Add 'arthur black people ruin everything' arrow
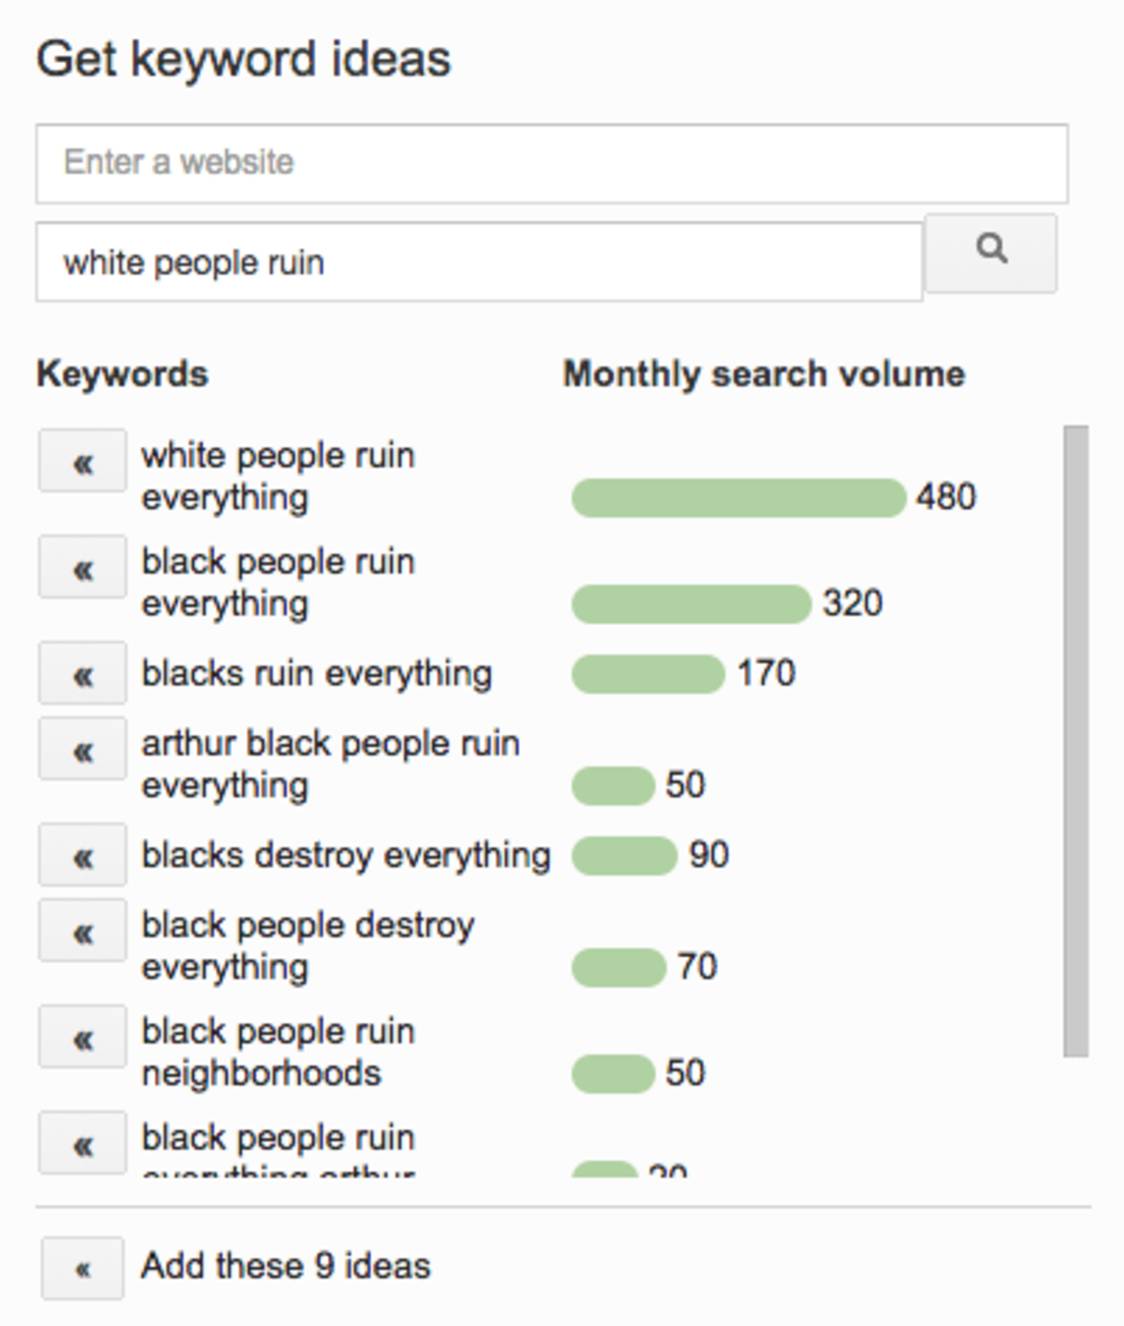 tap(82, 749)
